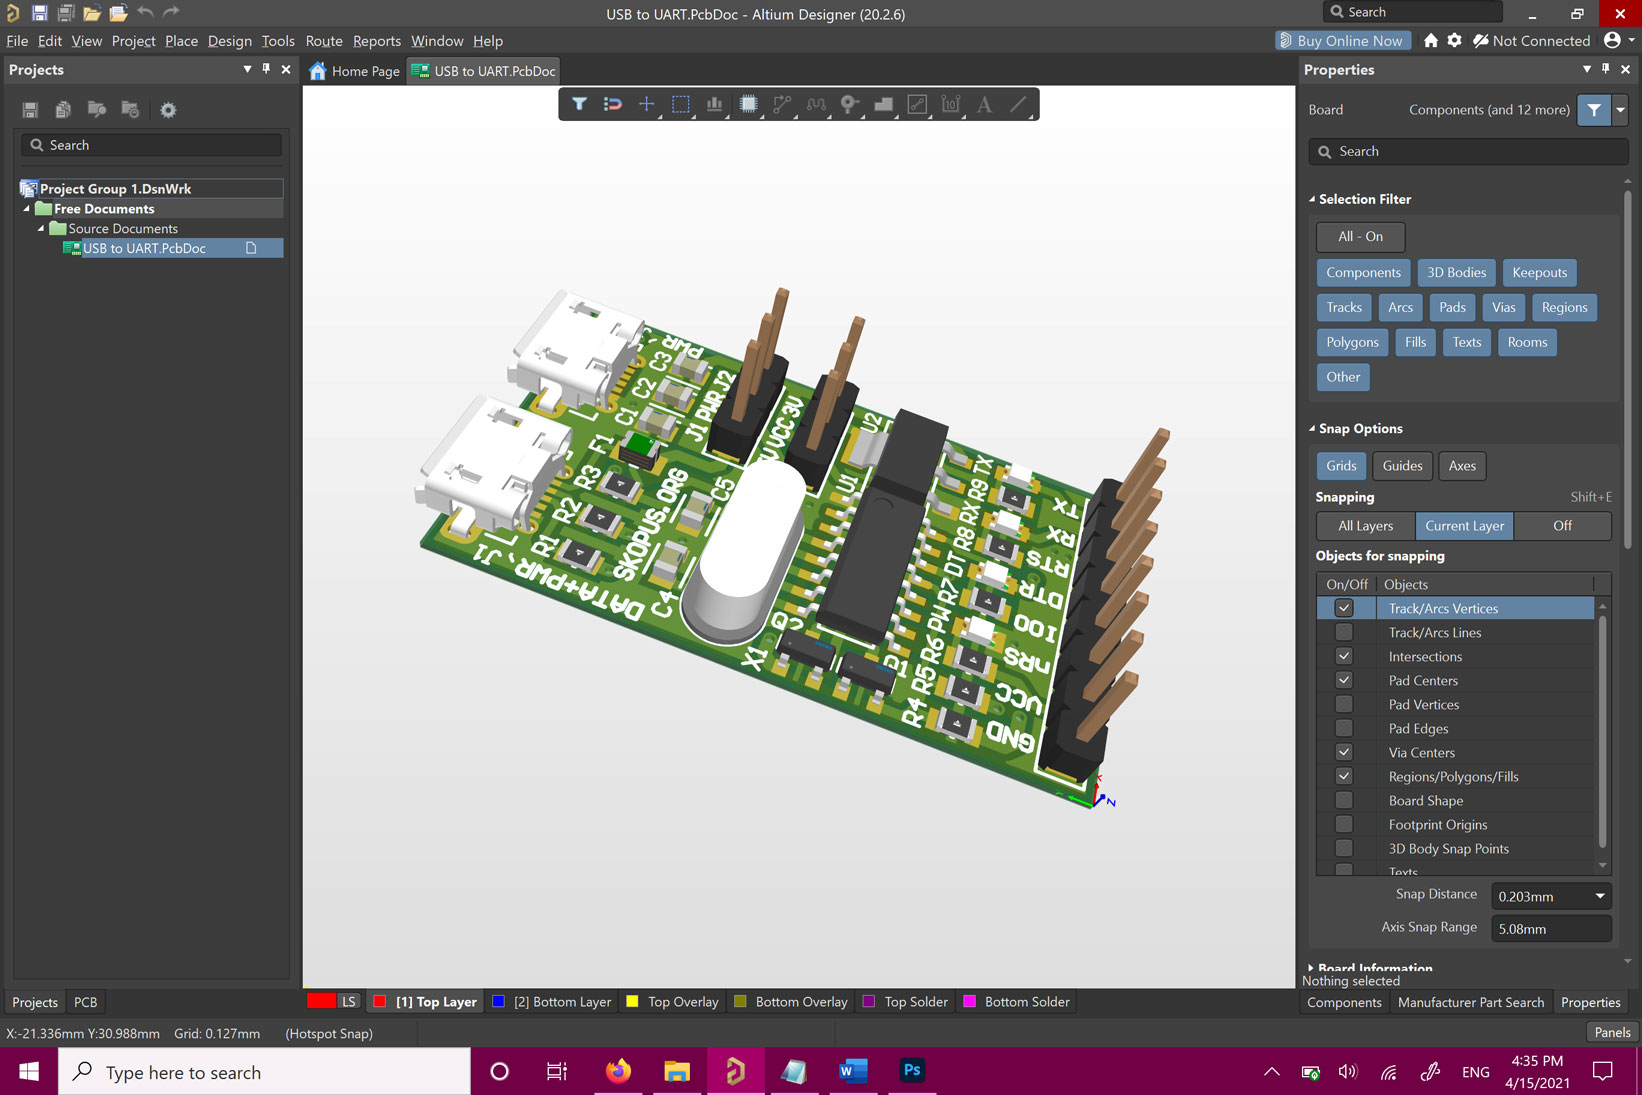Collapse the Selection Filter section
This screenshot has width=1642, height=1095.
point(1313,199)
